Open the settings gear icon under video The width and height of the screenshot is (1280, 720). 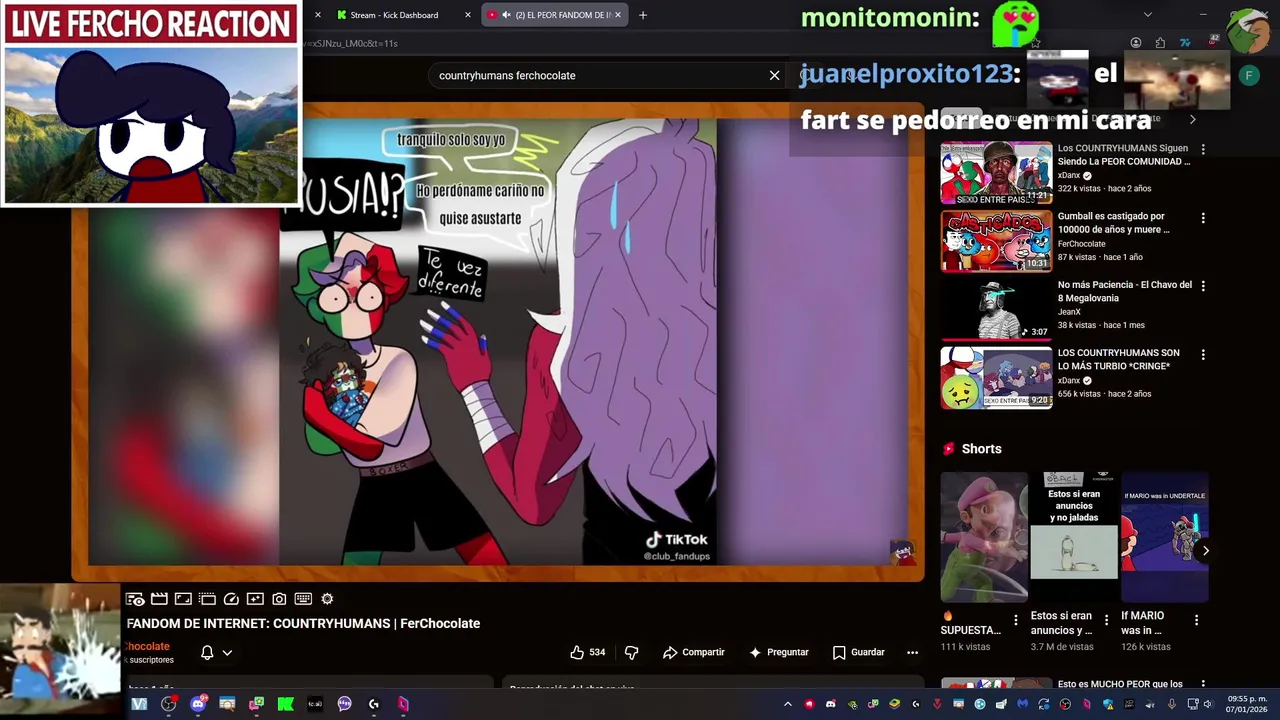tap(327, 599)
